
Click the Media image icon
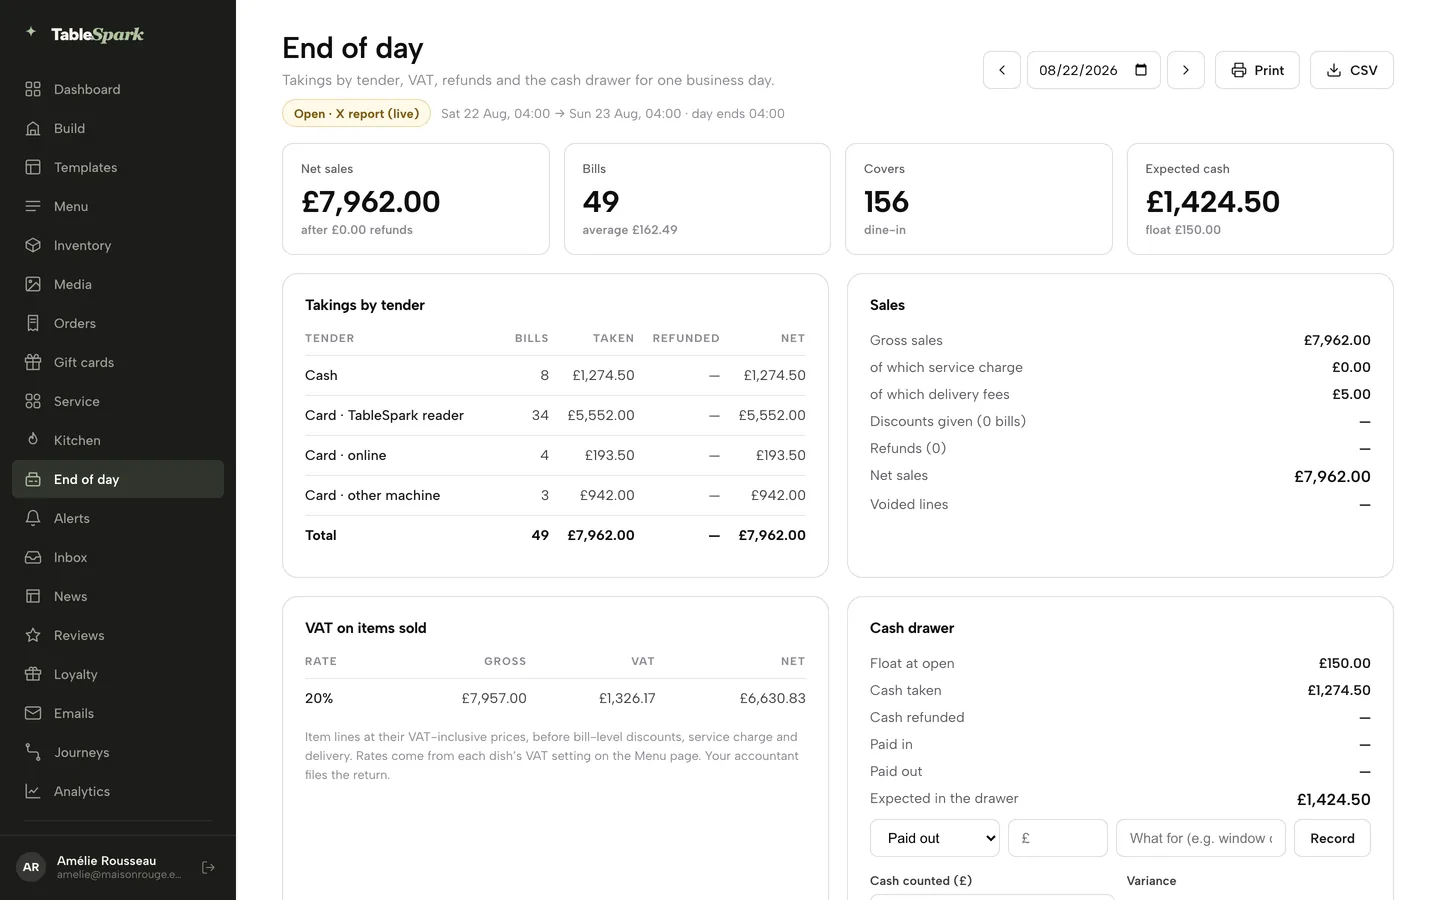pos(33,284)
